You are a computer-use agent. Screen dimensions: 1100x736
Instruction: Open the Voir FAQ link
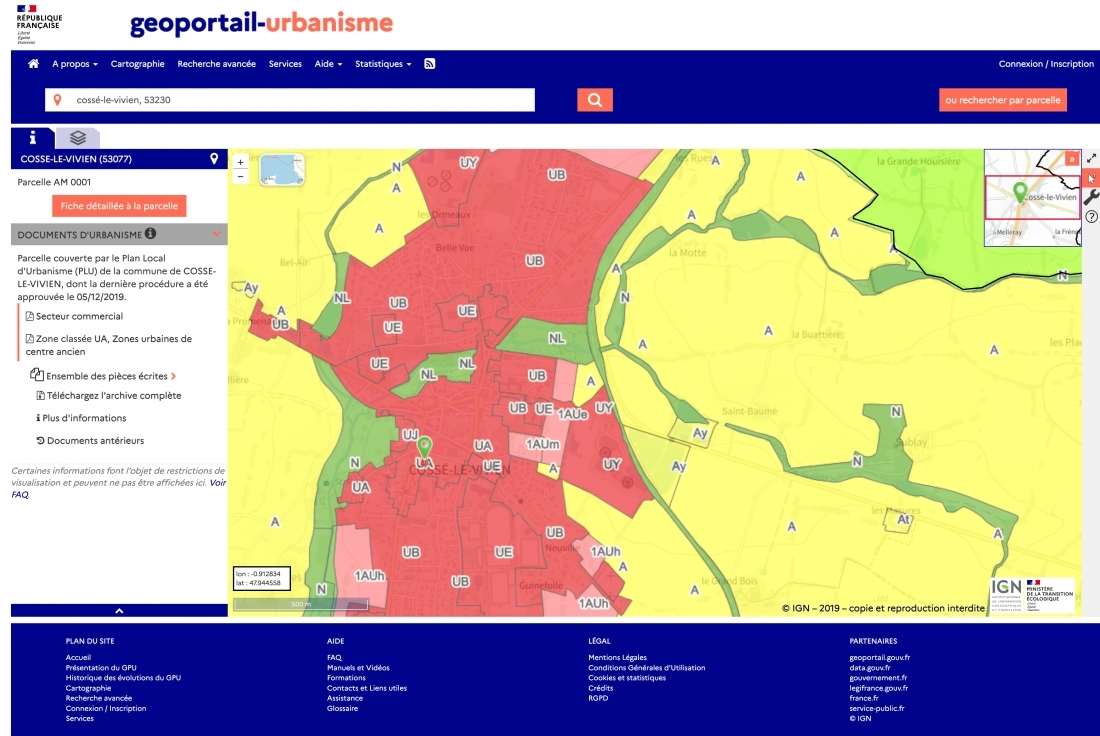pyautogui.click(x=218, y=482)
